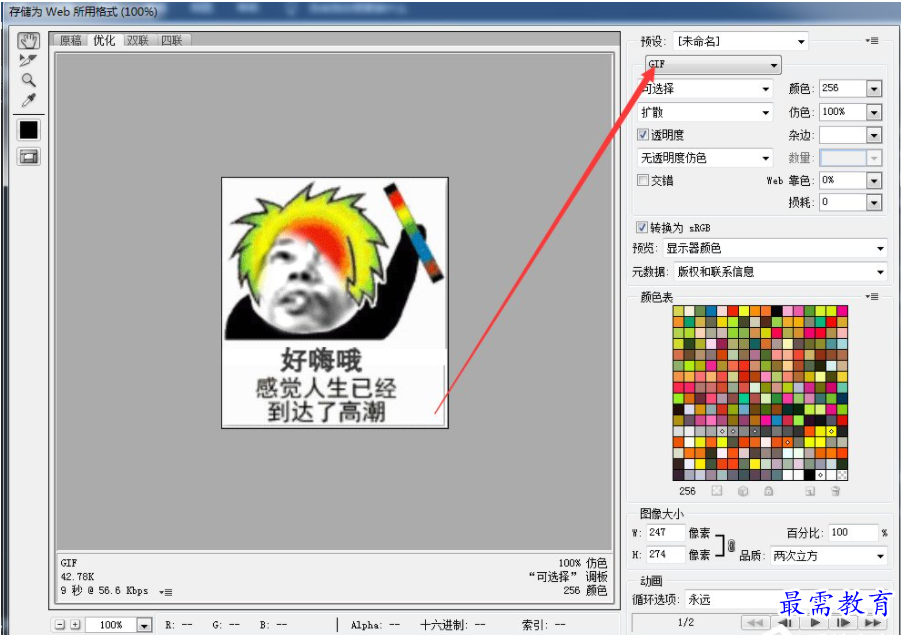Screen dimensions: 901x635
Task: Click the 损耗 0 input field
Action: coord(843,202)
